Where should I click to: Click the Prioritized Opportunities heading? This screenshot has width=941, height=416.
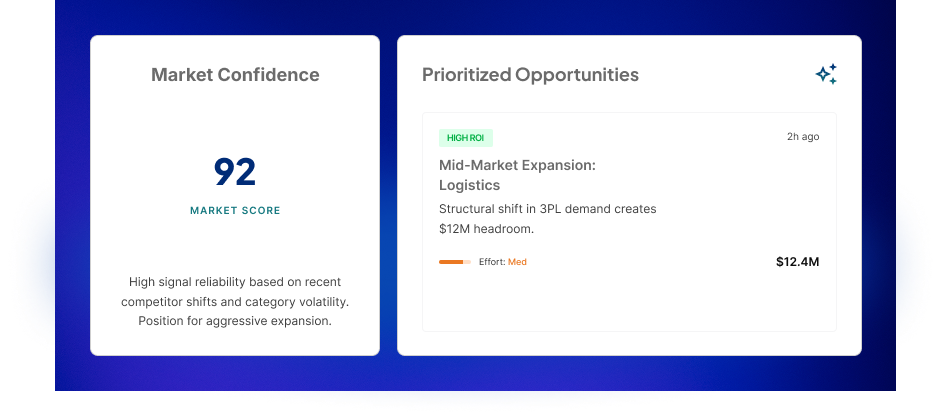click(x=530, y=75)
